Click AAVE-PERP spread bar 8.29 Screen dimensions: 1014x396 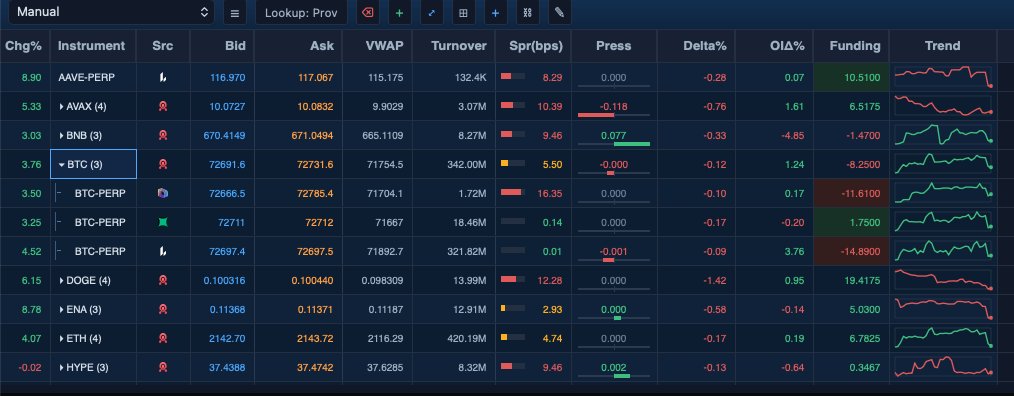[x=512, y=77]
